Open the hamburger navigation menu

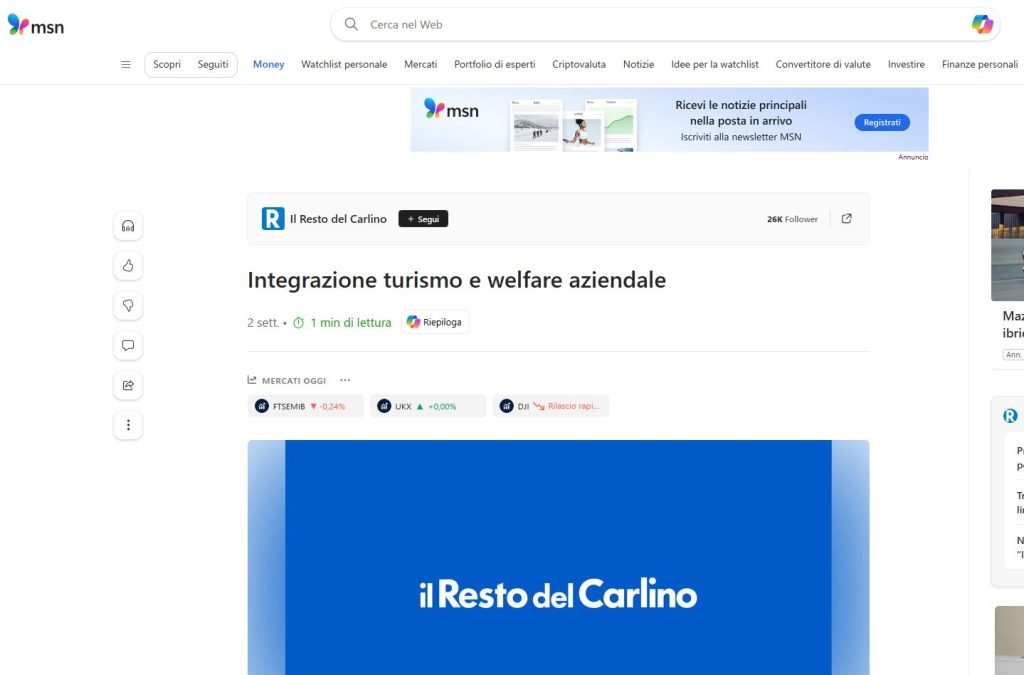(x=126, y=64)
